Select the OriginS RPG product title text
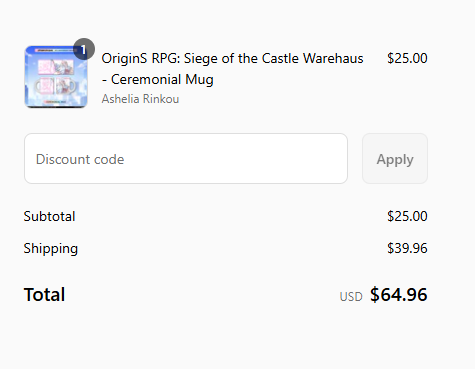 232,69
